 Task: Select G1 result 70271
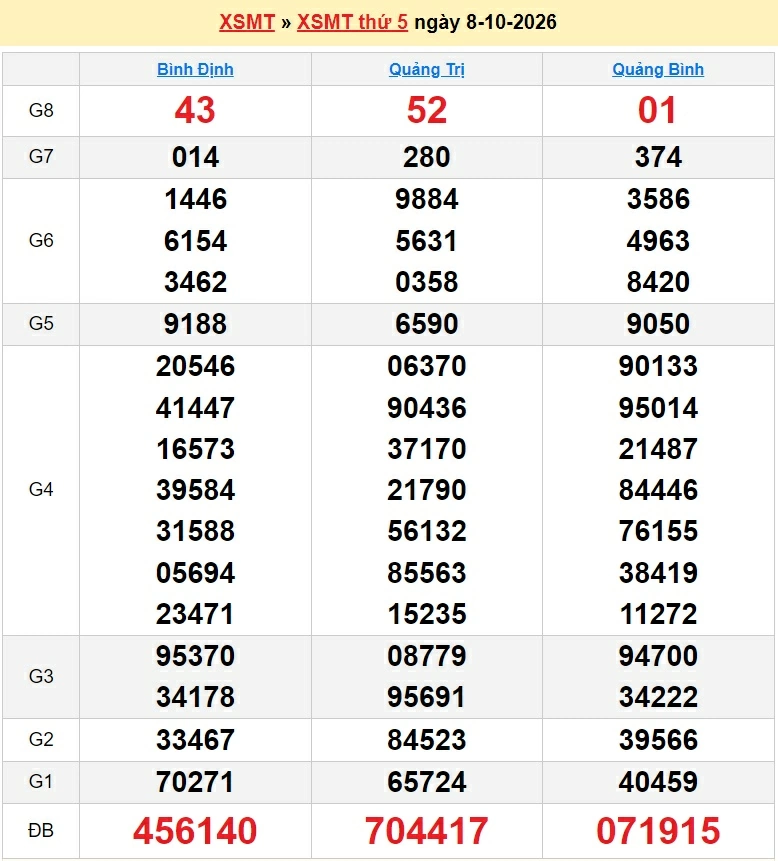(x=195, y=781)
